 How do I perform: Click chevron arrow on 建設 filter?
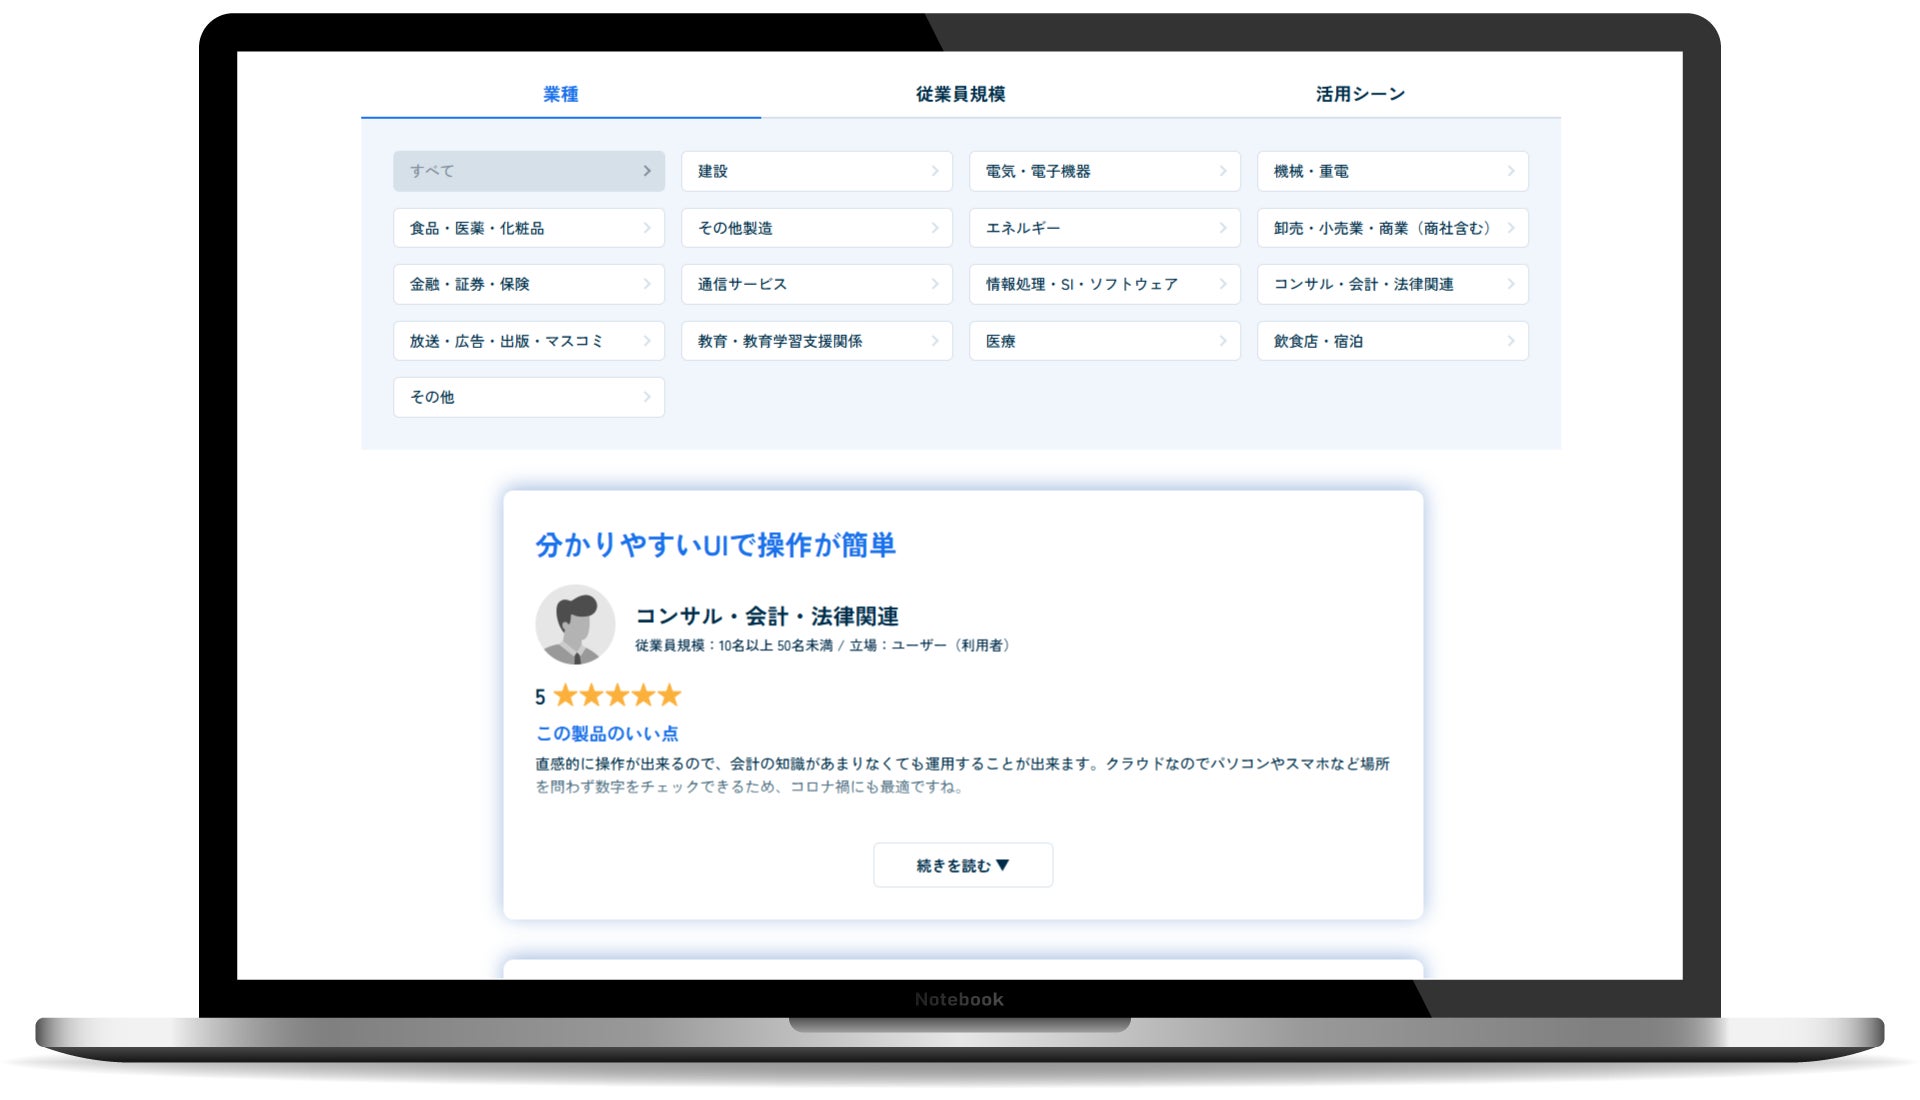[x=935, y=171]
